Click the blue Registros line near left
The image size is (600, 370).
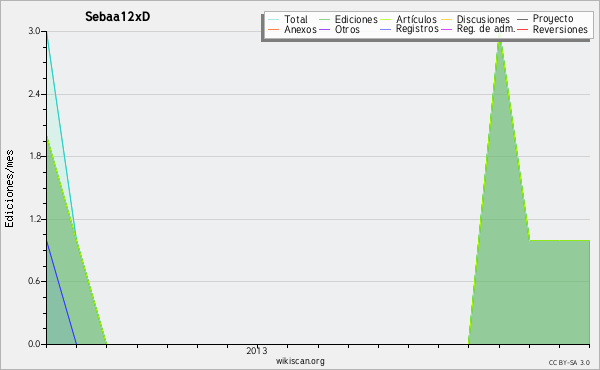[61, 292]
